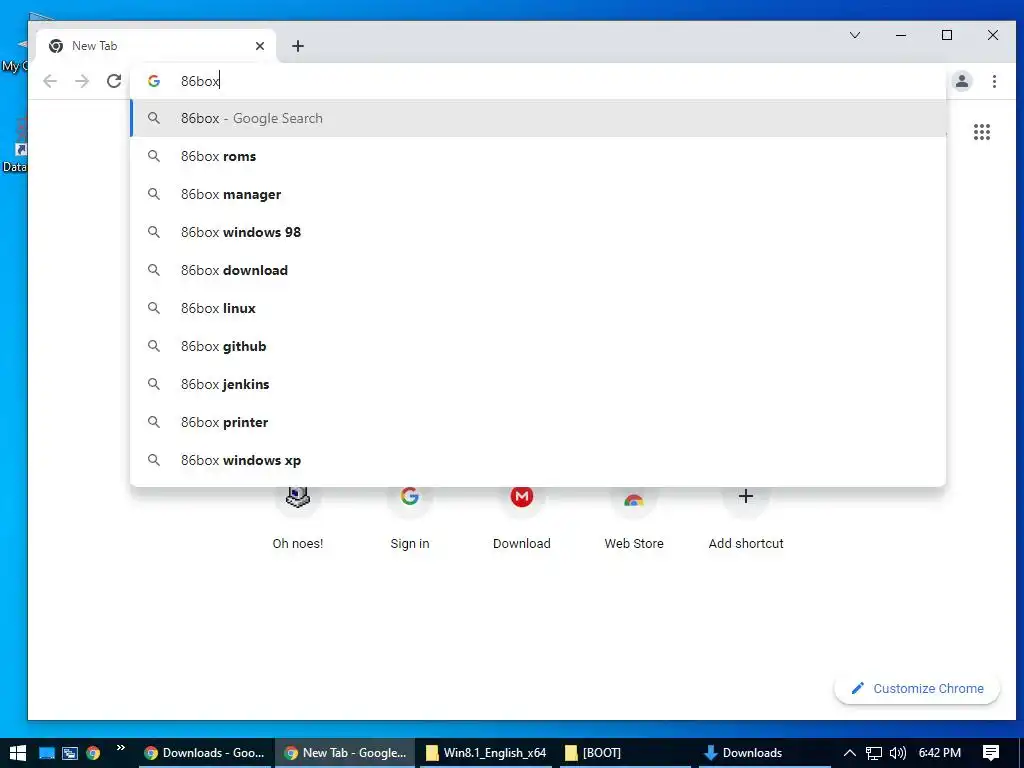Viewport: 1024px width, 768px height.
Task: Open a new tab with plus button
Action: (x=298, y=46)
